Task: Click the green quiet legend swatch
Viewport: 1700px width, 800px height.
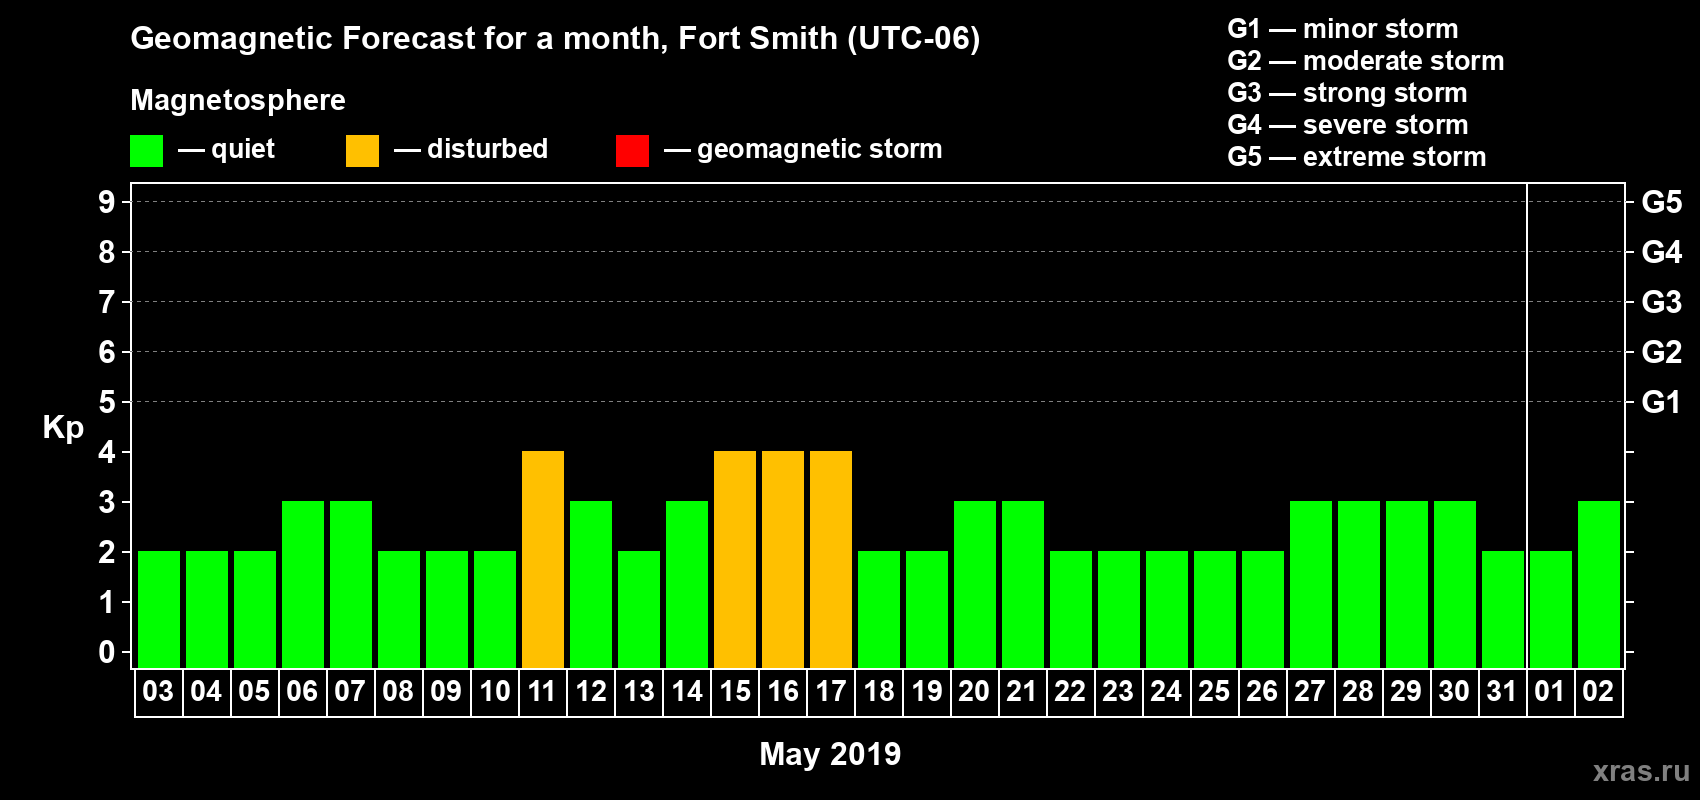Action: [x=146, y=151]
